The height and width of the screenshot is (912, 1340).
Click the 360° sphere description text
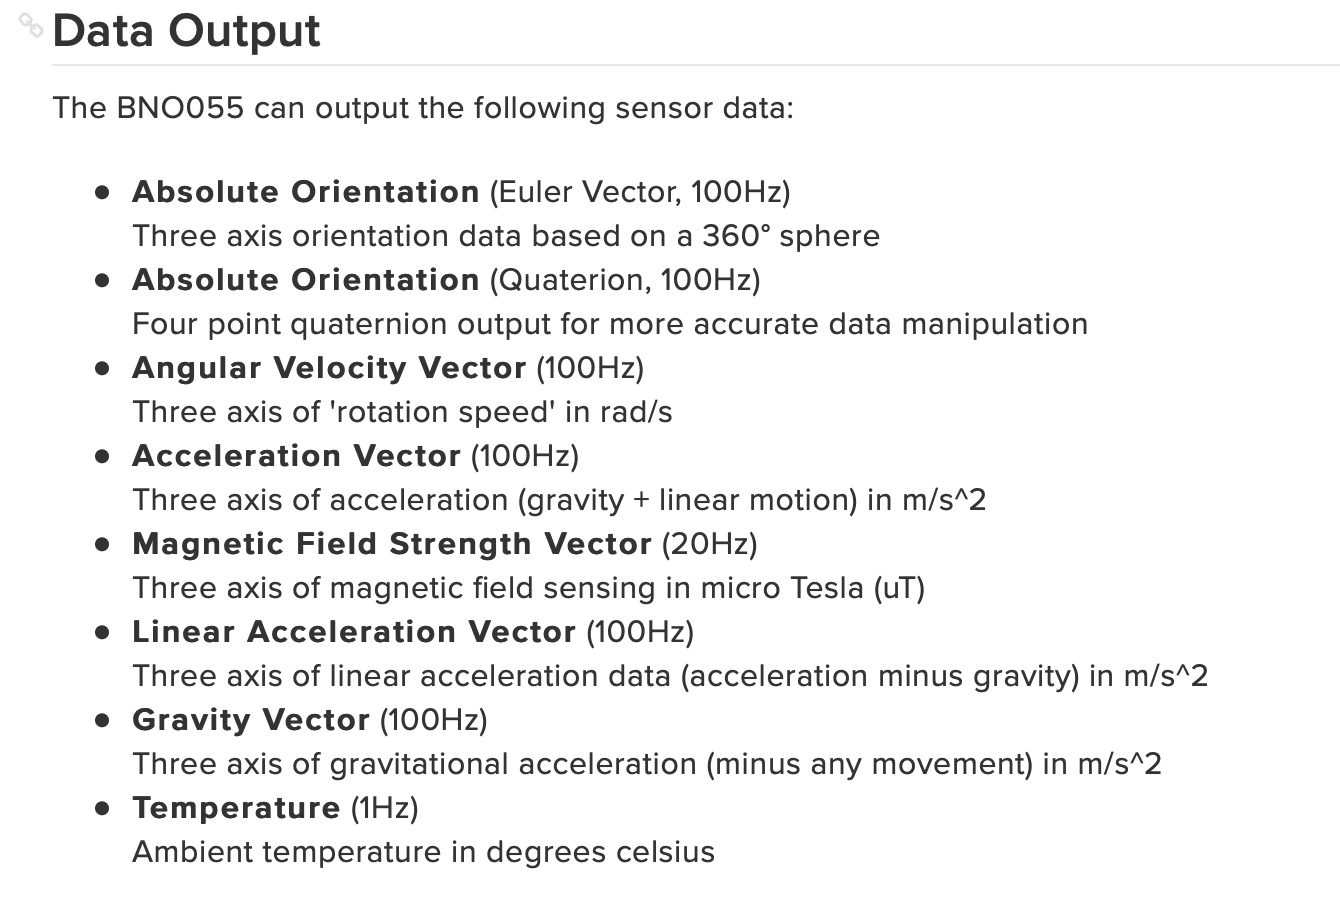(506, 236)
